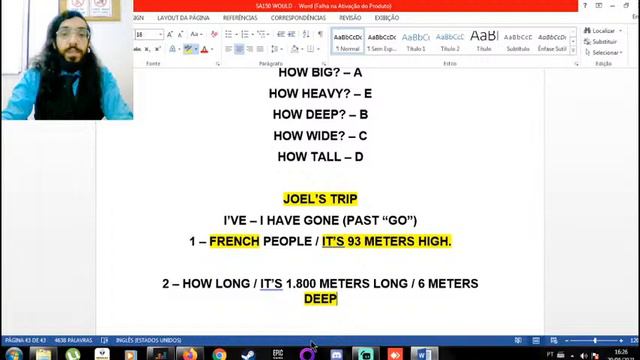Image resolution: width=640 pixels, height=360 pixels.
Task: Center align the paragraph
Action: [x=239, y=49]
